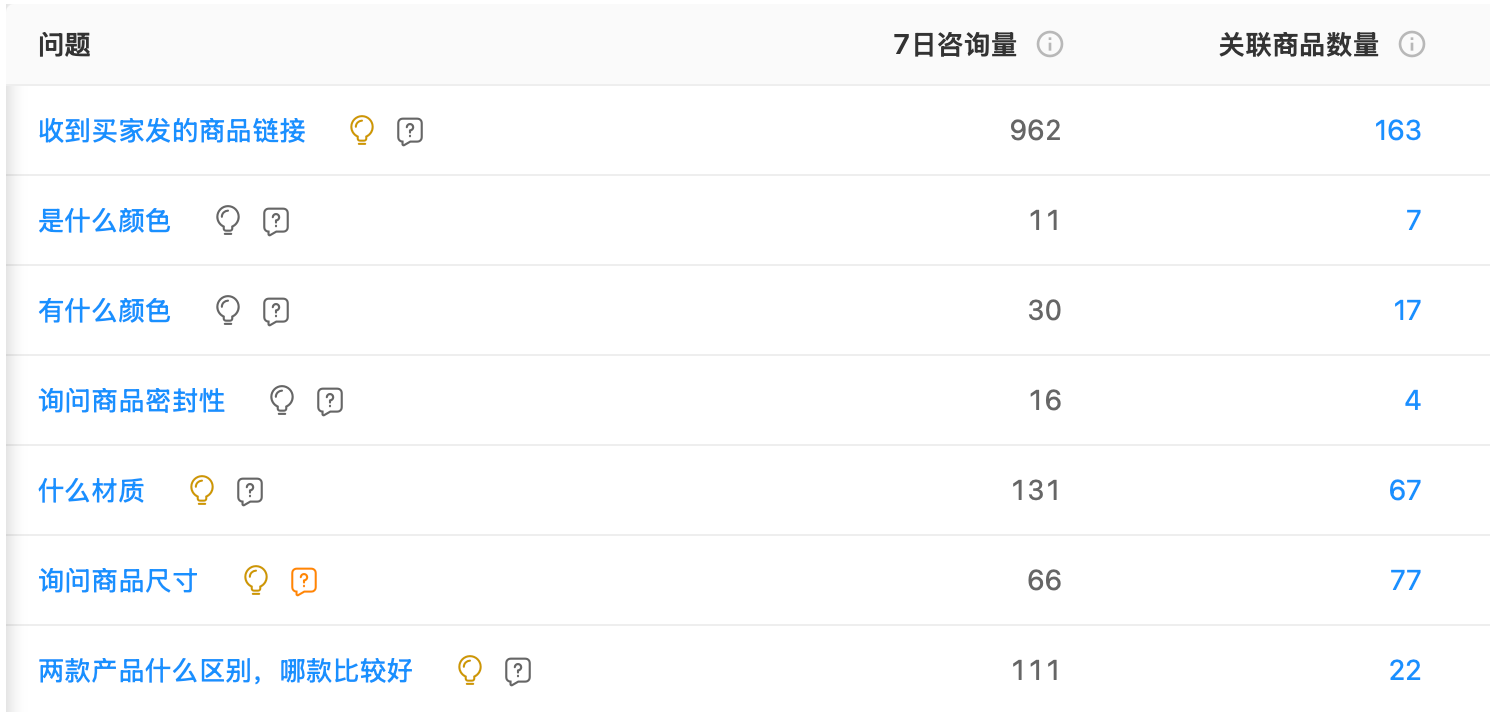The height and width of the screenshot is (712, 1490).
Task: Click lightbulb icon beside 有什么颜色
Action: tap(228, 310)
